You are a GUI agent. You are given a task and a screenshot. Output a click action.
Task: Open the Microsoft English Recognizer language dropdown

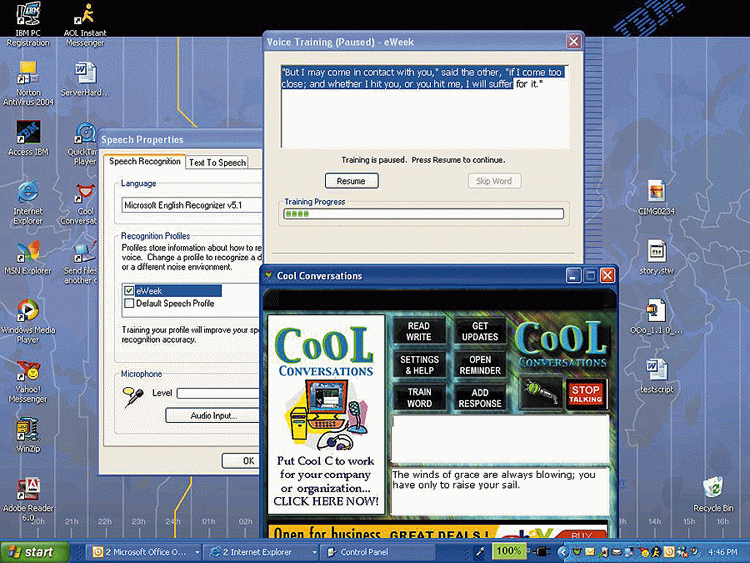pyautogui.click(x=191, y=205)
